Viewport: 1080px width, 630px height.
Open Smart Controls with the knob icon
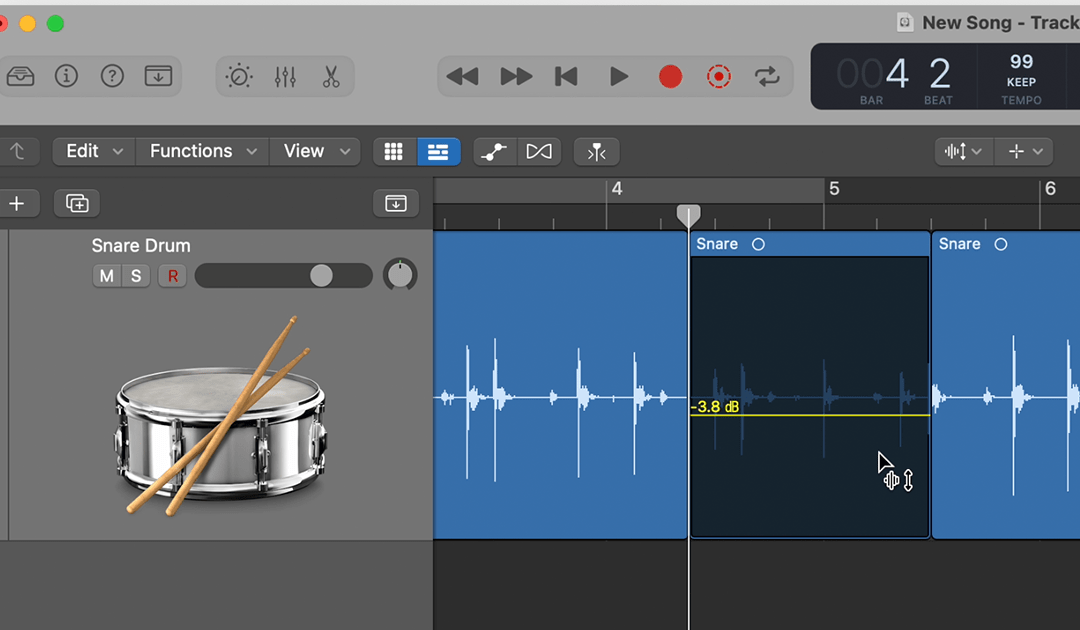click(241, 76)
